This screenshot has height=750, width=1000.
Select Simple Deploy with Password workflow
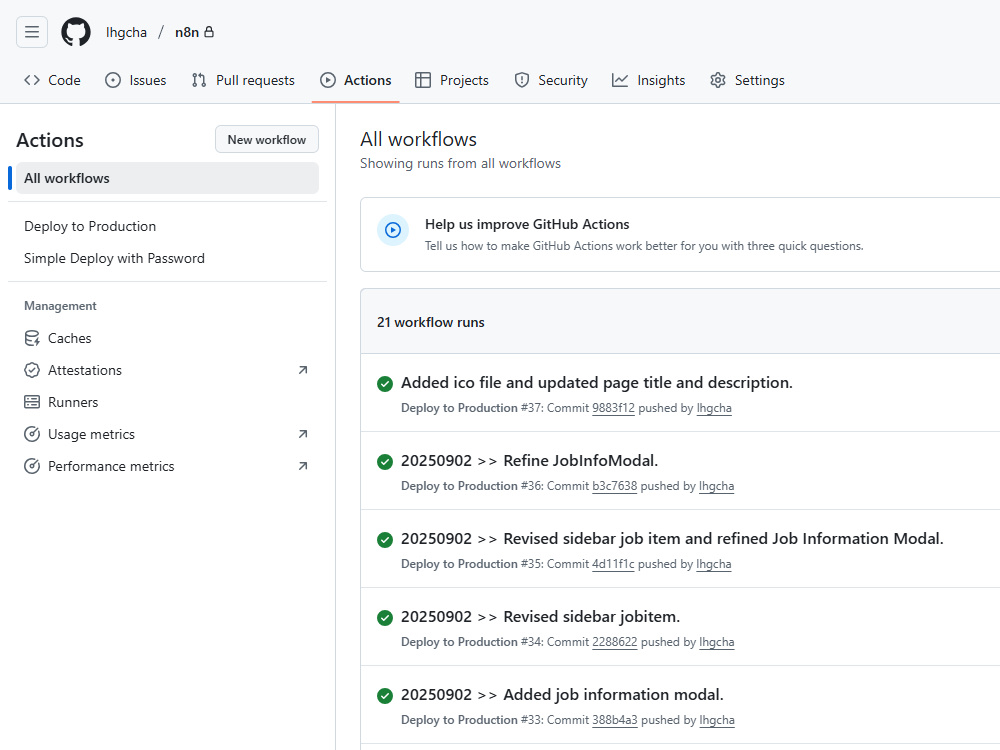[114, 258]
